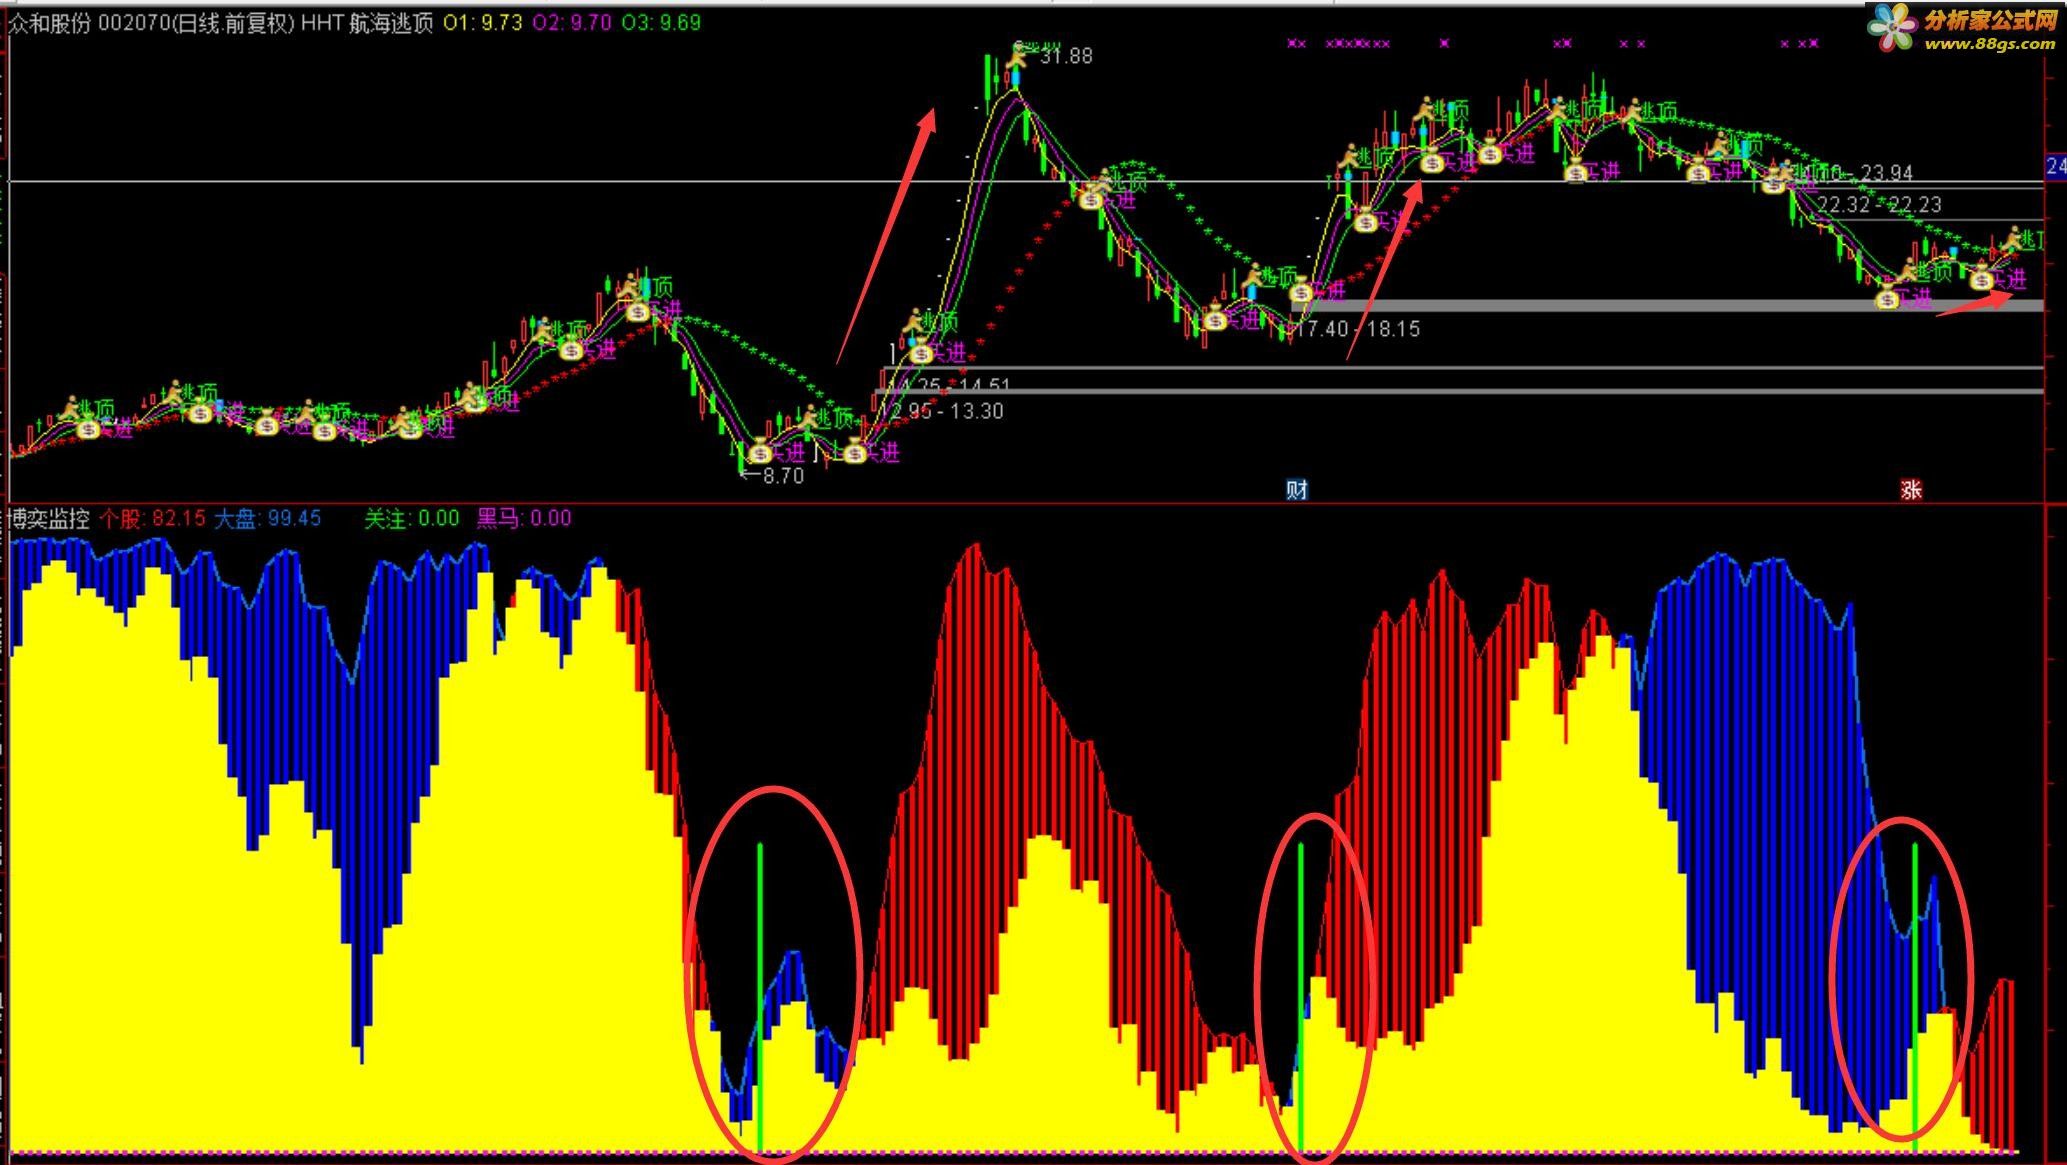The height and width of the screenshot is (1165, 2067).
Task: Click the green 关注: 0.00 value
Action: pyautogui.click(x=412, y=518)
